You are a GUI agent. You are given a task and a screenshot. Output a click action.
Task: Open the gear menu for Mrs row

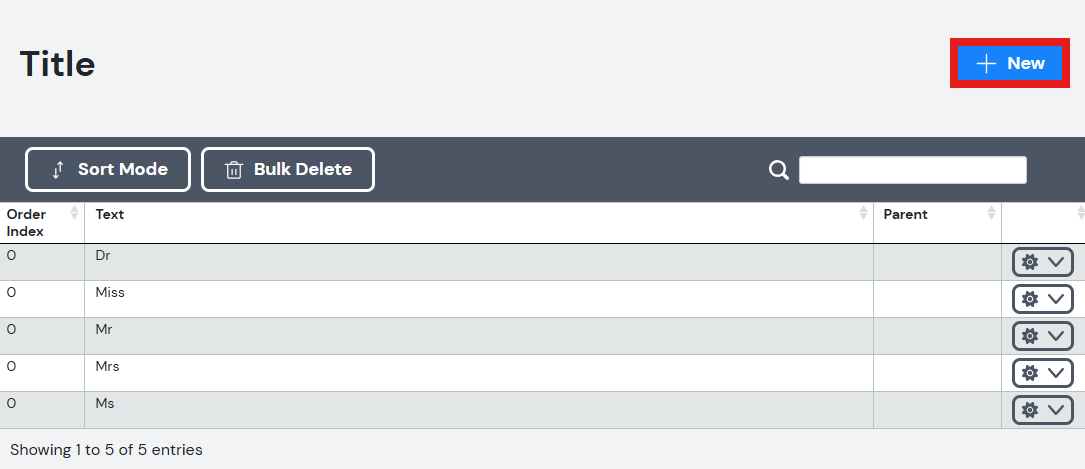pos(1043,373)
